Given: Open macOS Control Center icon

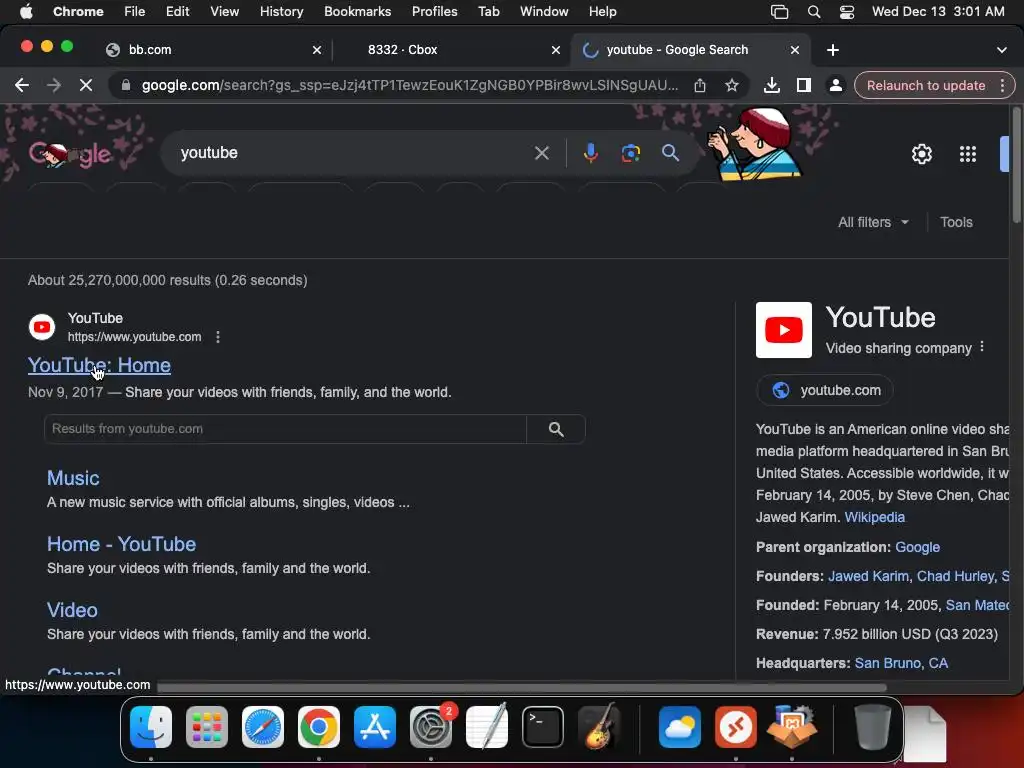Looking at the screenshot, I should coord(846,12).
